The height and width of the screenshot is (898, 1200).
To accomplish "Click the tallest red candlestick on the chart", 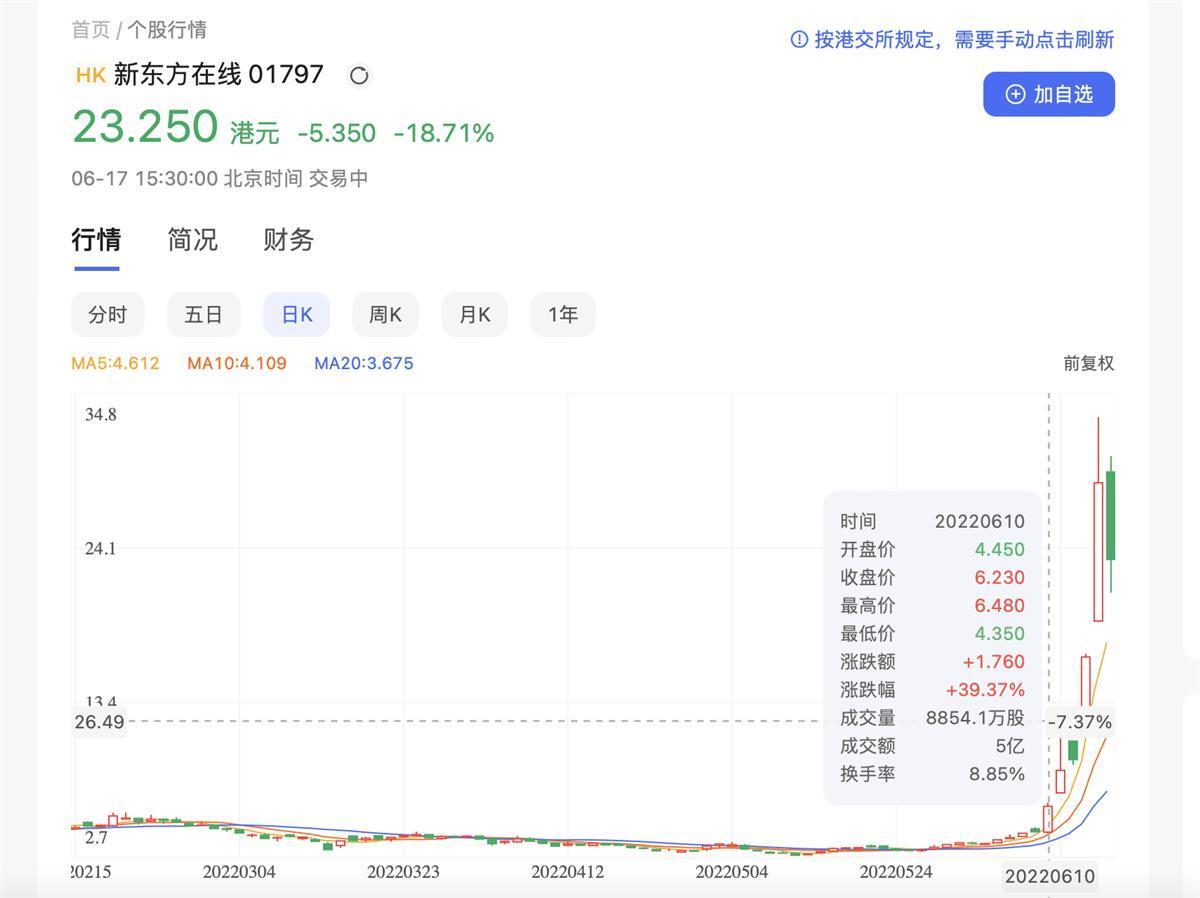I will (x=1098, y=550).
